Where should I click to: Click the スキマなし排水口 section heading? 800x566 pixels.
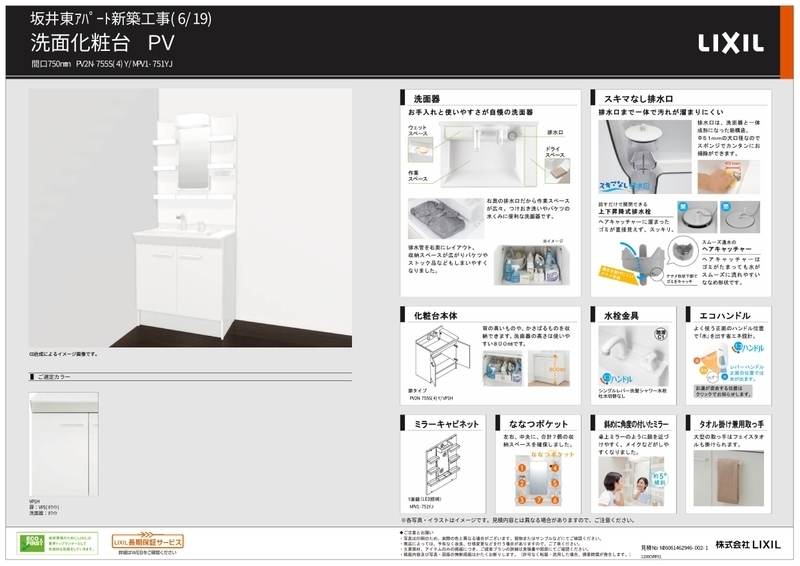click(x=638, y=99)
